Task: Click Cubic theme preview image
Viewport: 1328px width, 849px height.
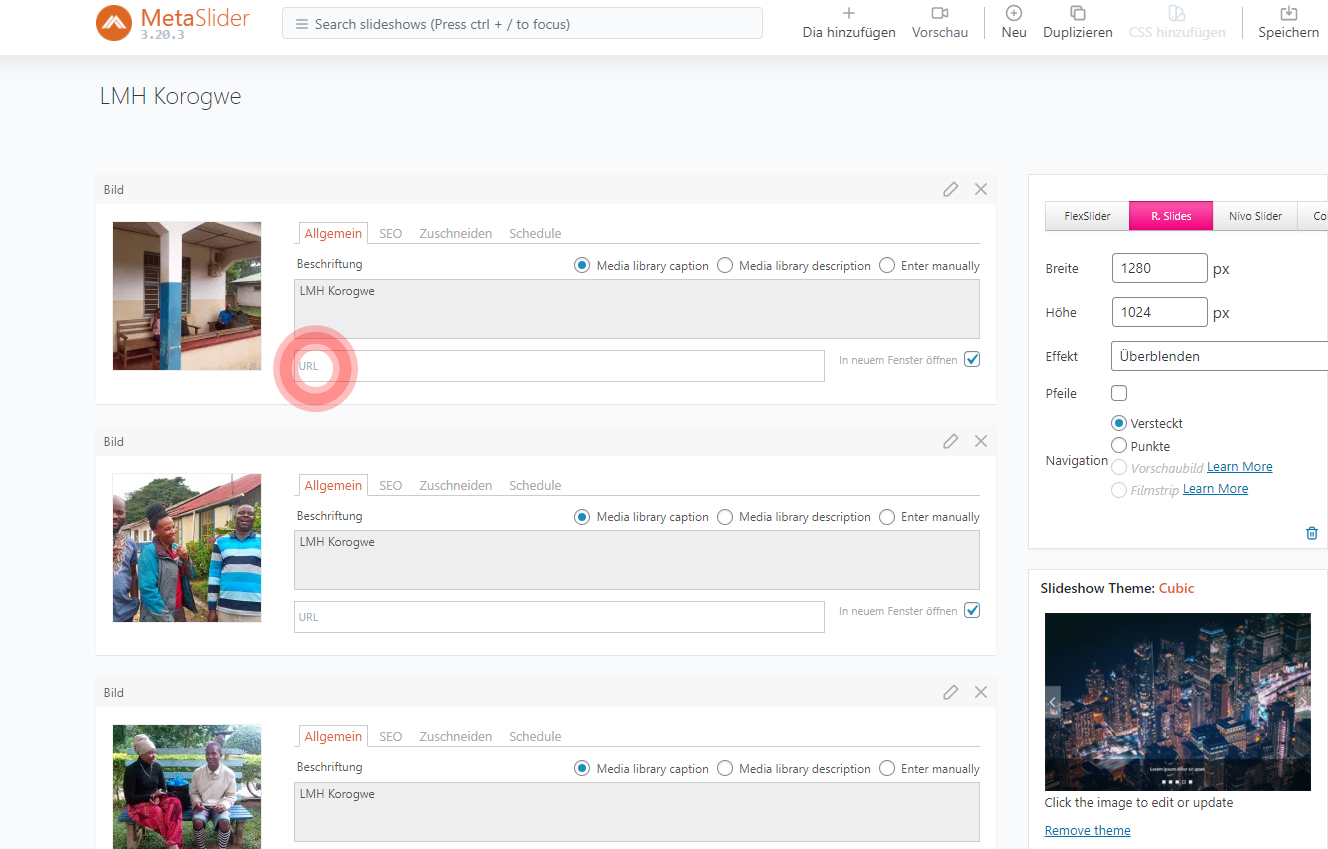Action: pos(1178,702)
